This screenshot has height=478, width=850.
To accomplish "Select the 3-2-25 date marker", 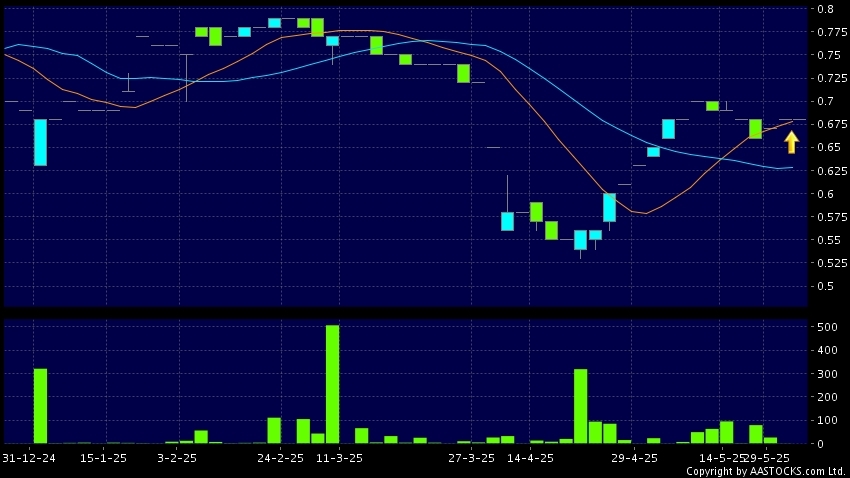I will (177, 458).
